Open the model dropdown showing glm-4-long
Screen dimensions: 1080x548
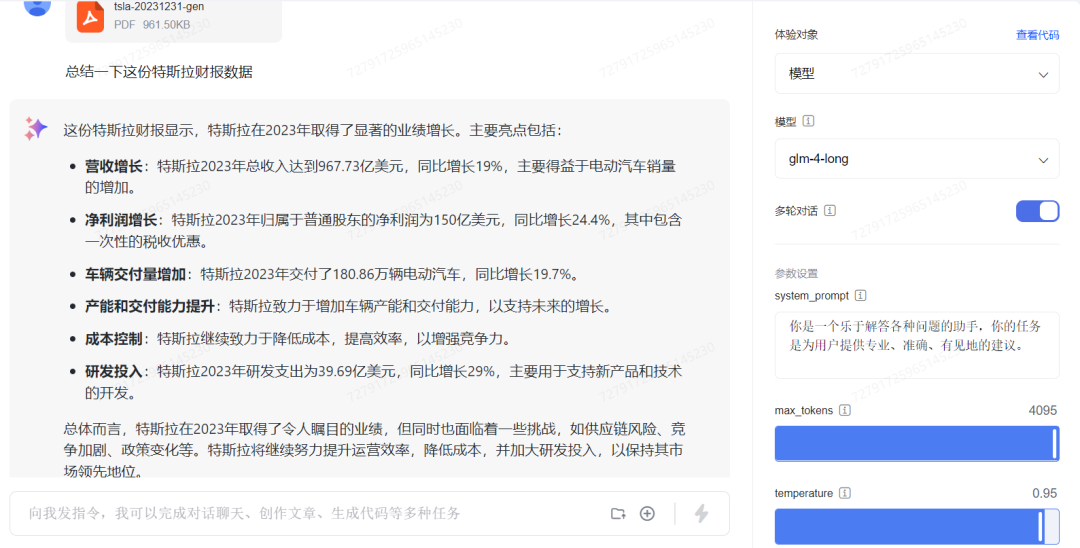point(917,159)
